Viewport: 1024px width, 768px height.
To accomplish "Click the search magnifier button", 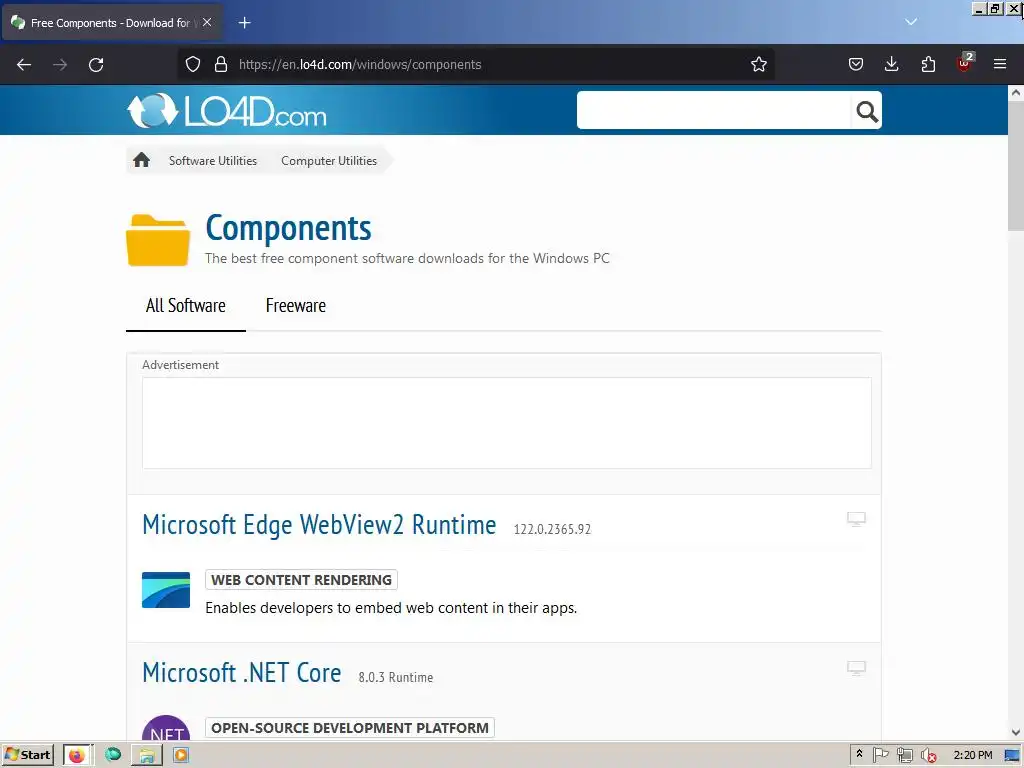I will tap(867, 111).
